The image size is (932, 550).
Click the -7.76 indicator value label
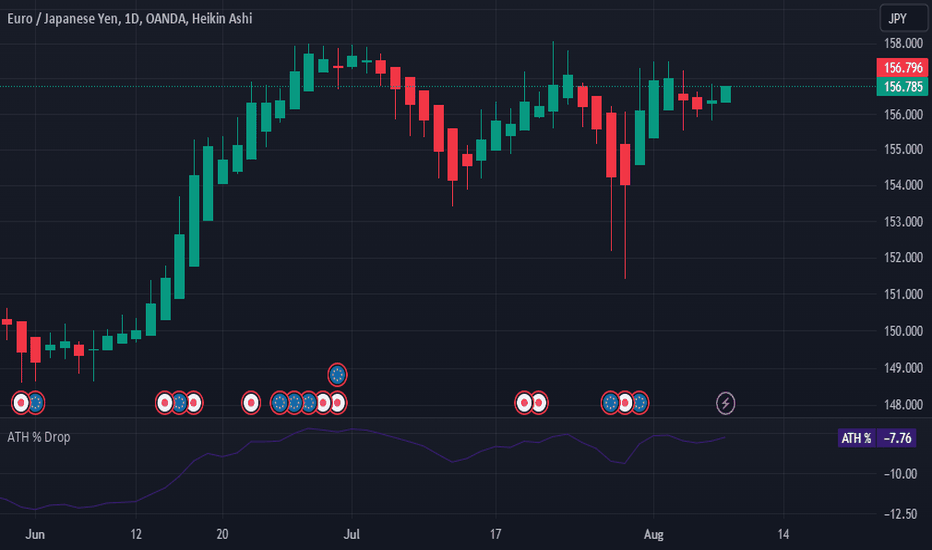[x=897, y=438]
